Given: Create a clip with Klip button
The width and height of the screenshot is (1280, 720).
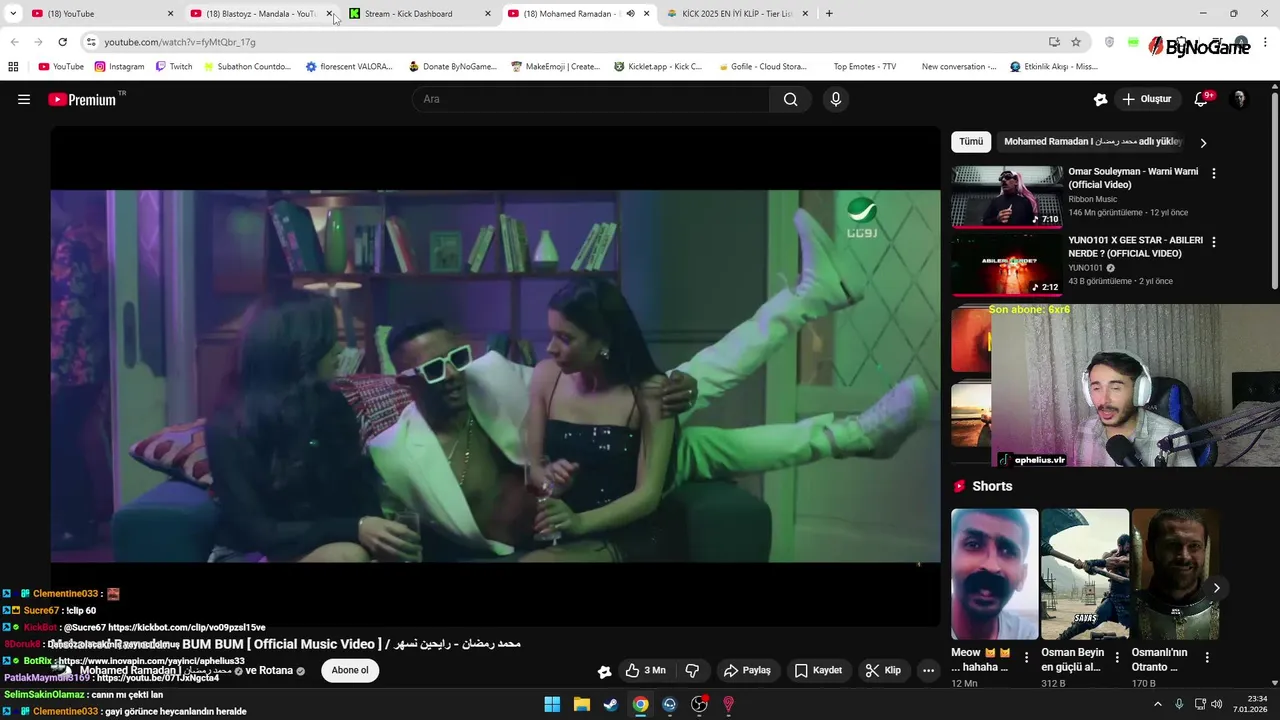Looking at the screenshot, I should (883, 670).
